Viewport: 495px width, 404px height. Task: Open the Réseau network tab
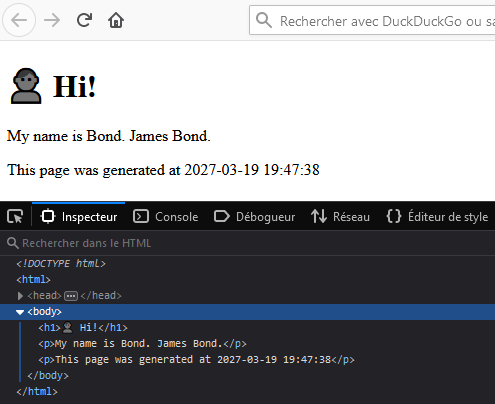[x=340, y=217]
